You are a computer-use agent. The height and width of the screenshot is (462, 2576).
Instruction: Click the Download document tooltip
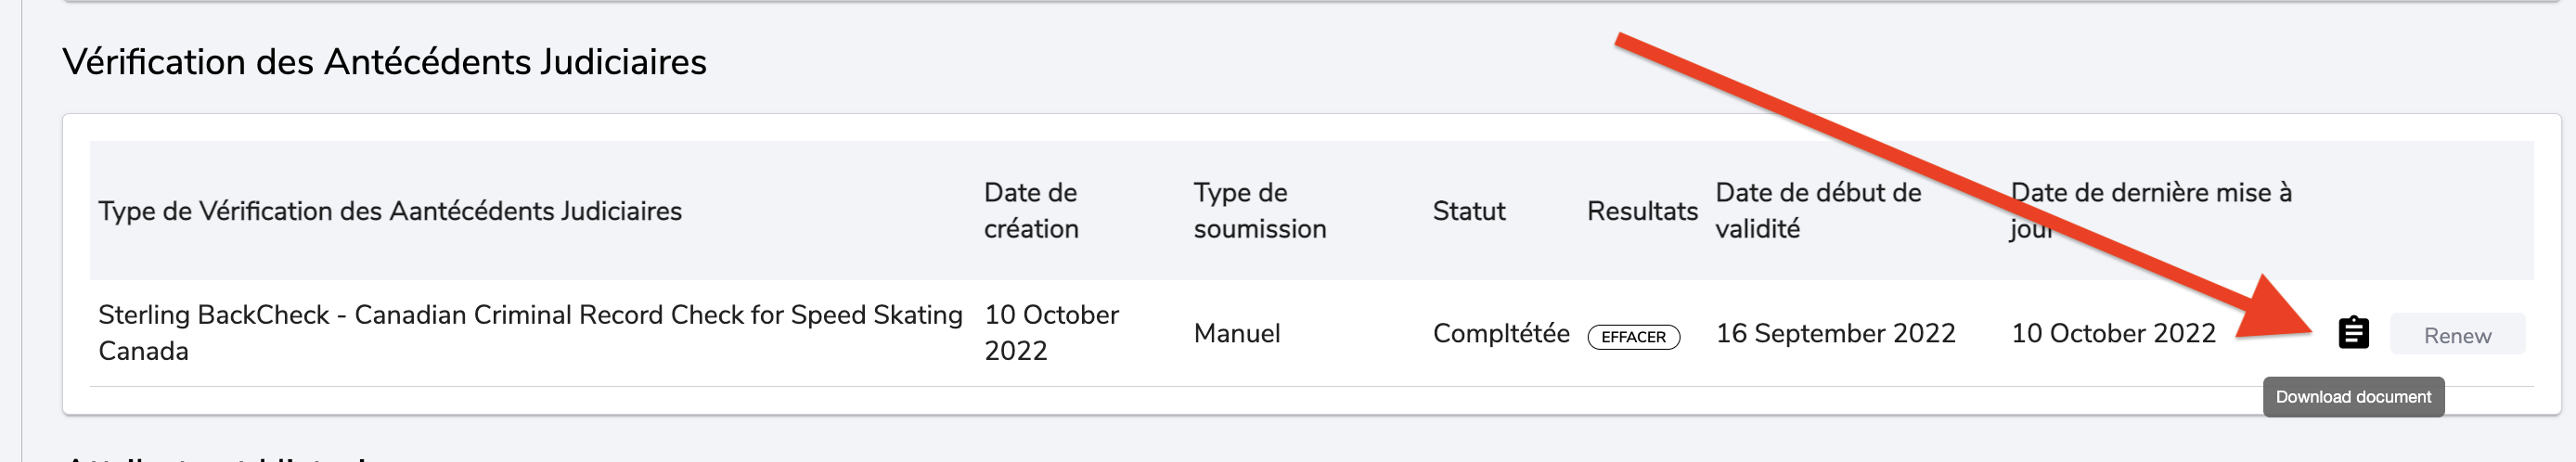tap(2353, 397)
